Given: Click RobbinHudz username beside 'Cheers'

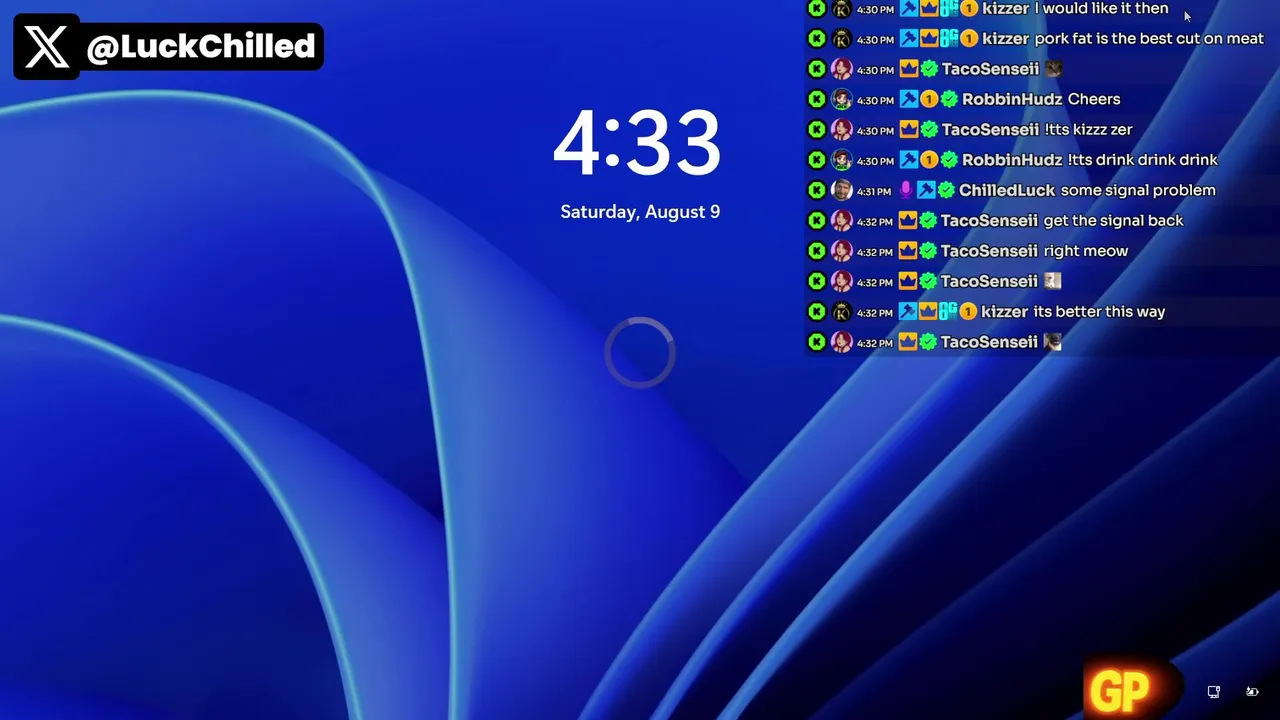Looking at the screenshot, I should tap(1012, 99).
